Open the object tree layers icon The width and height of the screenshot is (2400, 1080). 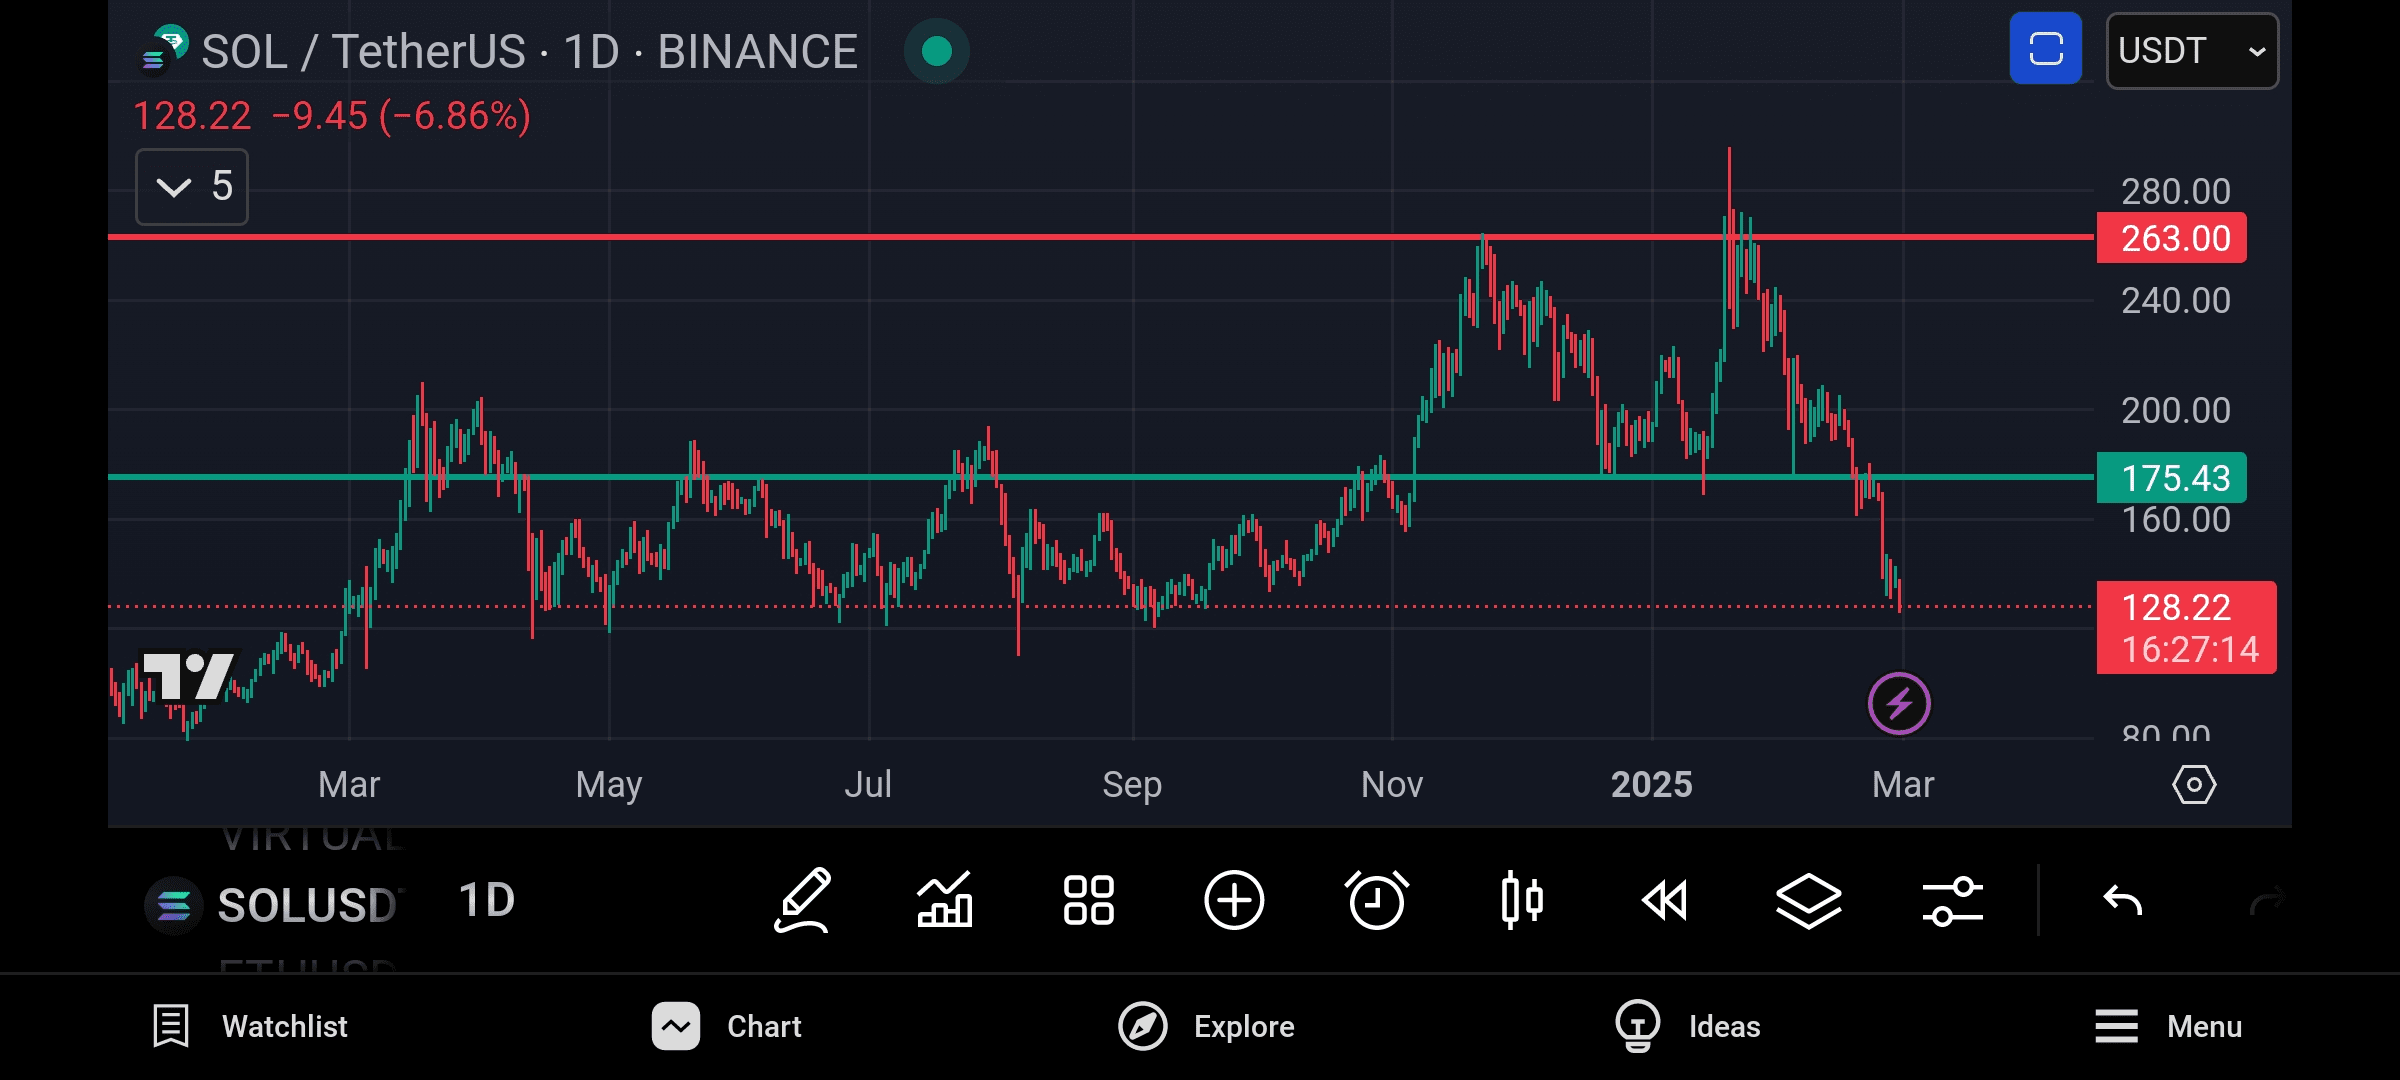tap(1808, 900)
